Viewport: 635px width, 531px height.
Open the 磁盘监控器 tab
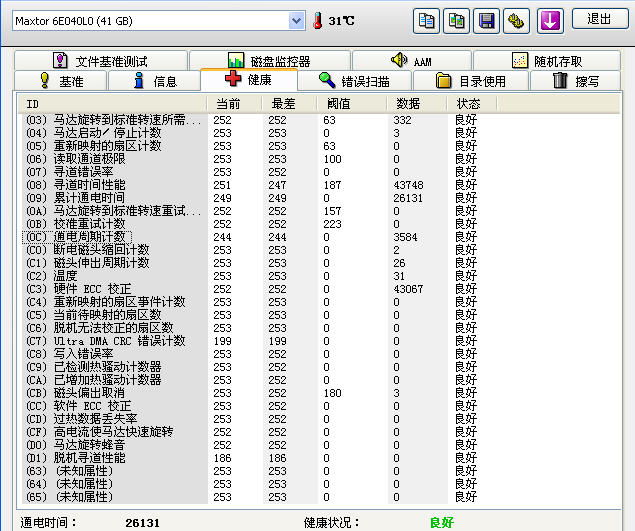point(268,61)
